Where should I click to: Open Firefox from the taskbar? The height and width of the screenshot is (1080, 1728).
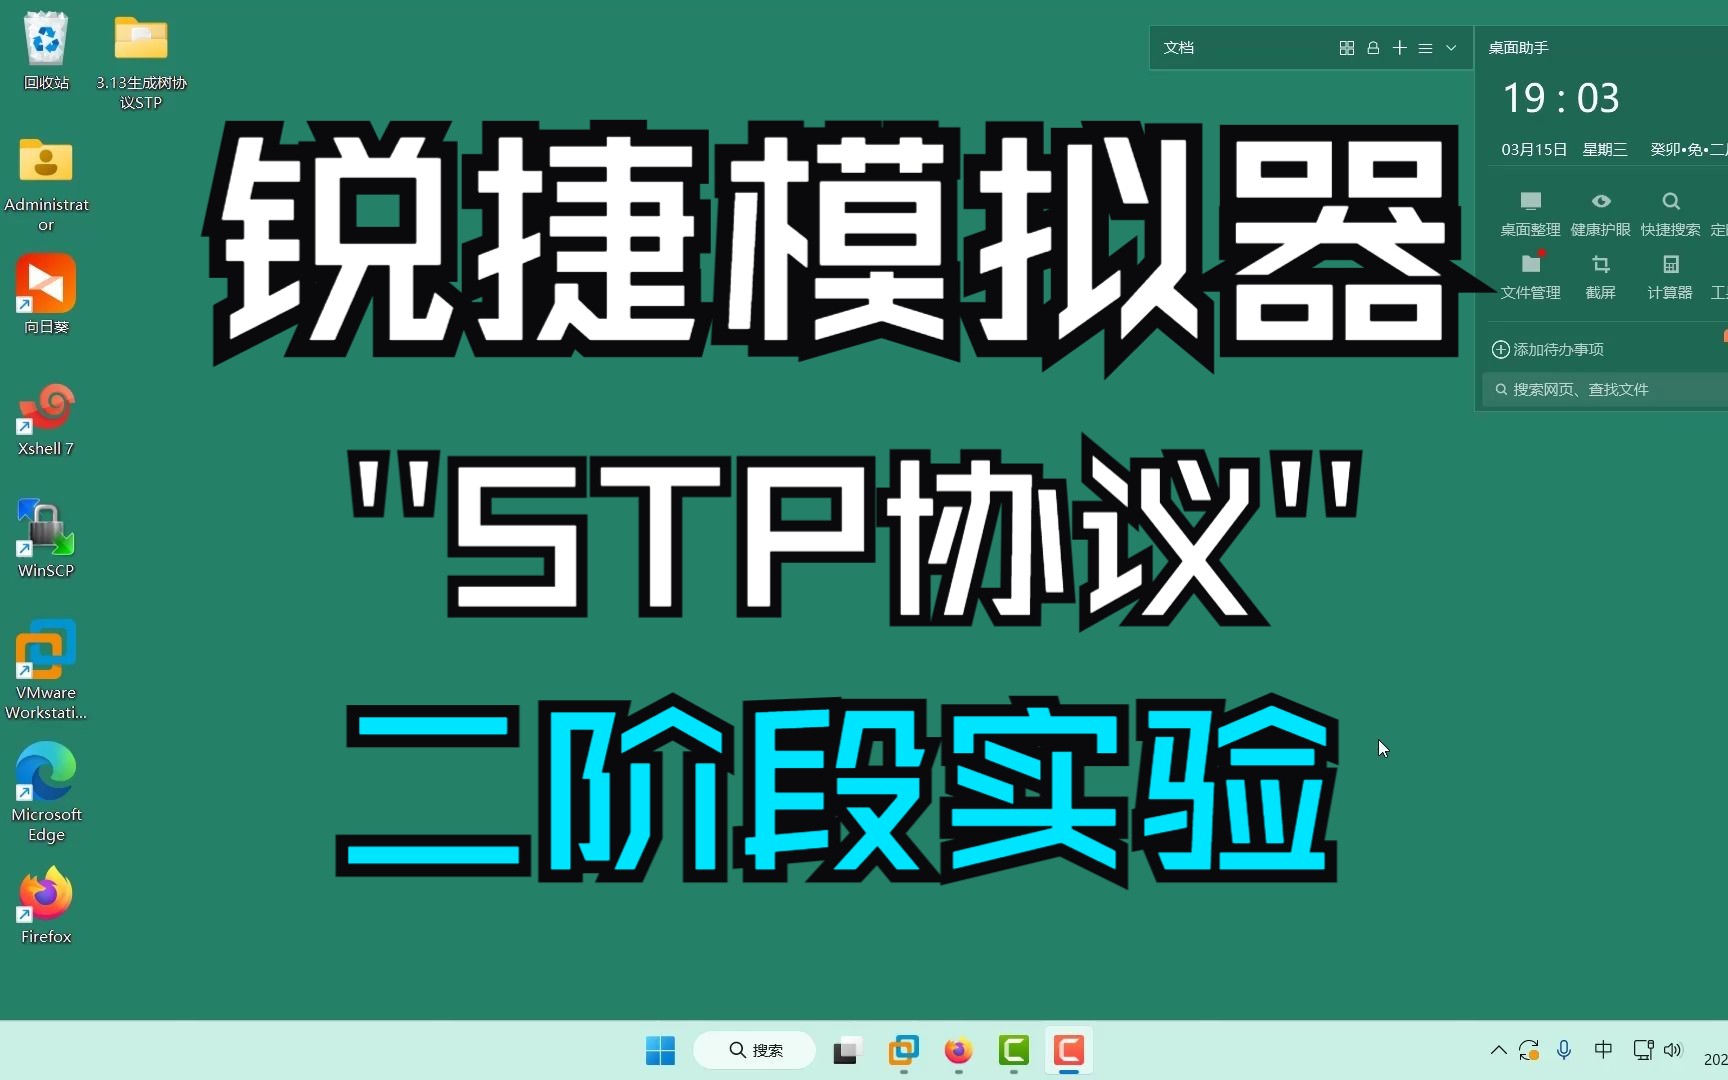958,1050
